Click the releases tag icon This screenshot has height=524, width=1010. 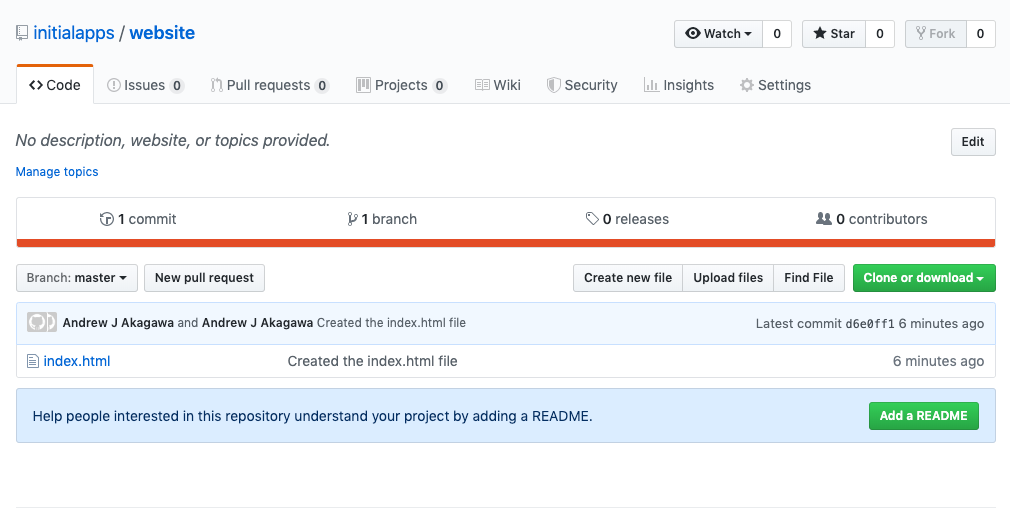coord(592,219)
